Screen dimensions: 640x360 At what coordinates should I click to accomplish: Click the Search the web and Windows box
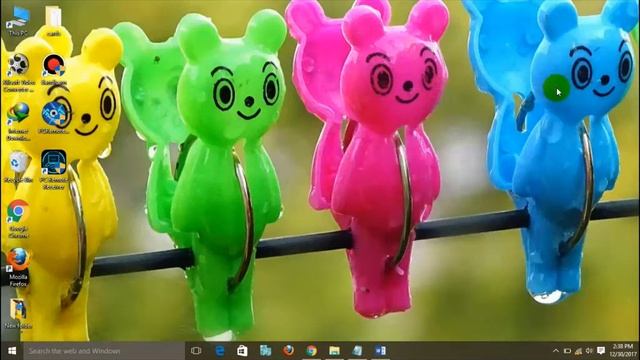(x=104, y=351)
